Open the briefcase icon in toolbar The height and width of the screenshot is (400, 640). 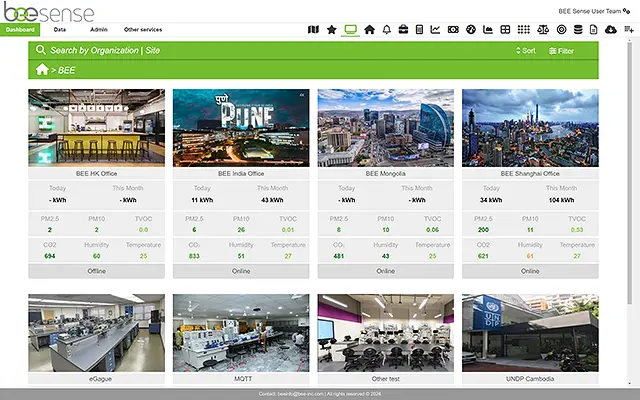403,30
